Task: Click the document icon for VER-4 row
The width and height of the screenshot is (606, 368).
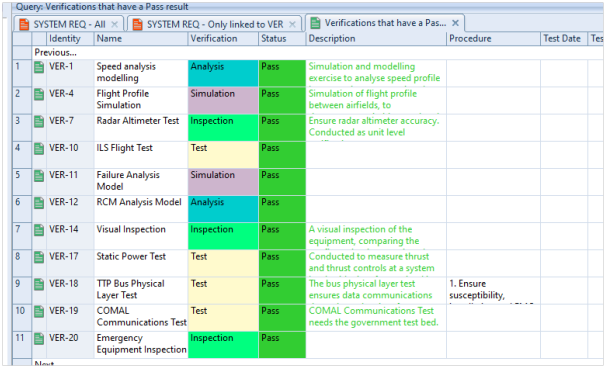Action: (x=39, y=94)
